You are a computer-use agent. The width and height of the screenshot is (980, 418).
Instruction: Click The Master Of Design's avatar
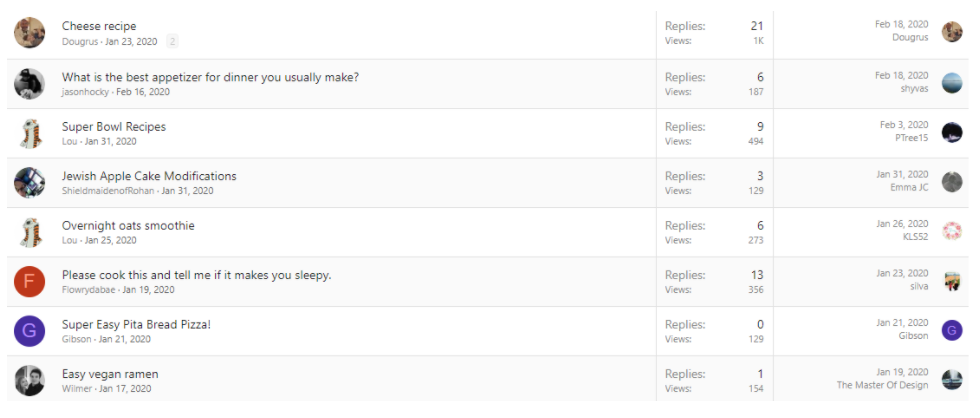pyautogui.click(x=952, y=380)
